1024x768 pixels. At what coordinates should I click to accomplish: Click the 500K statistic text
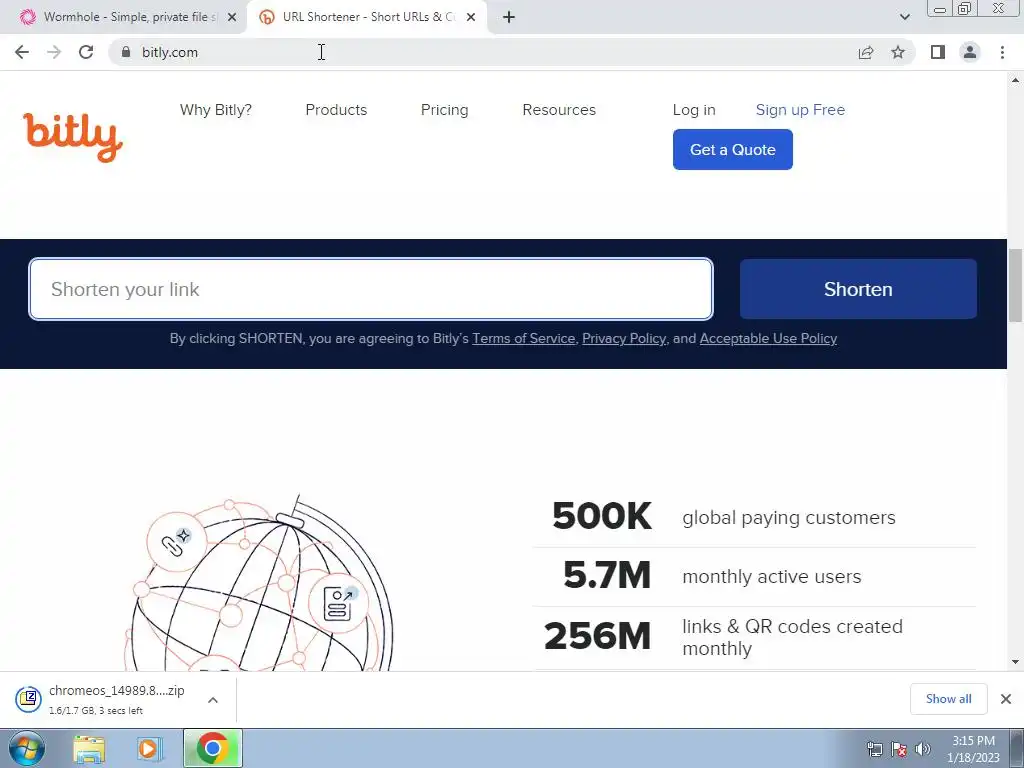tap(601, 517)
